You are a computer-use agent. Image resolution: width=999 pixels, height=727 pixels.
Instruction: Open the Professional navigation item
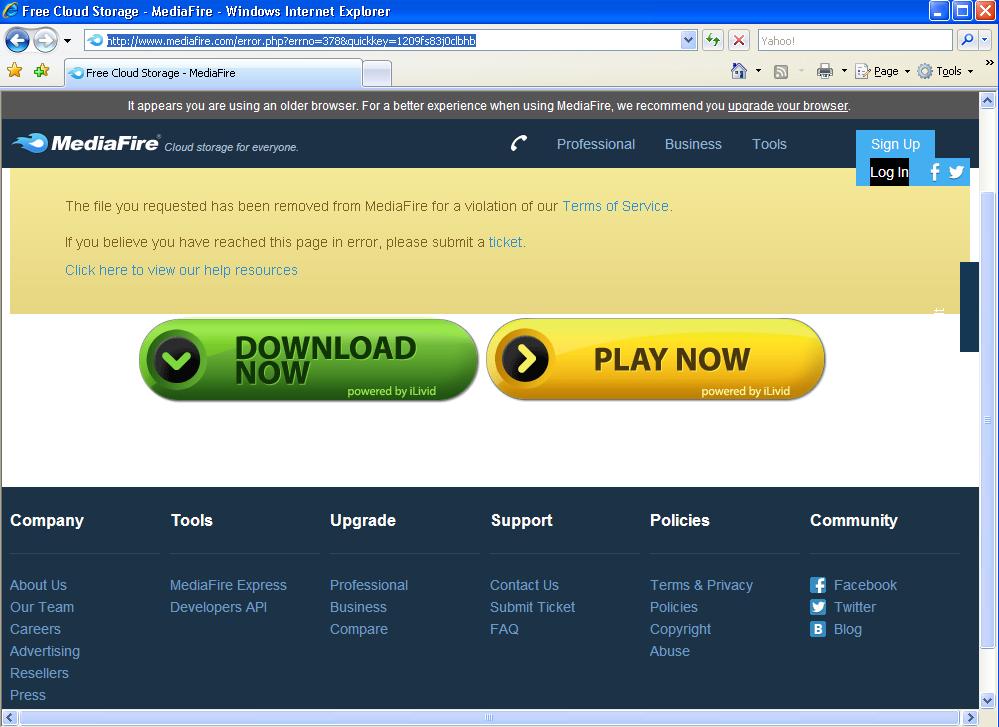click(596, 144)
